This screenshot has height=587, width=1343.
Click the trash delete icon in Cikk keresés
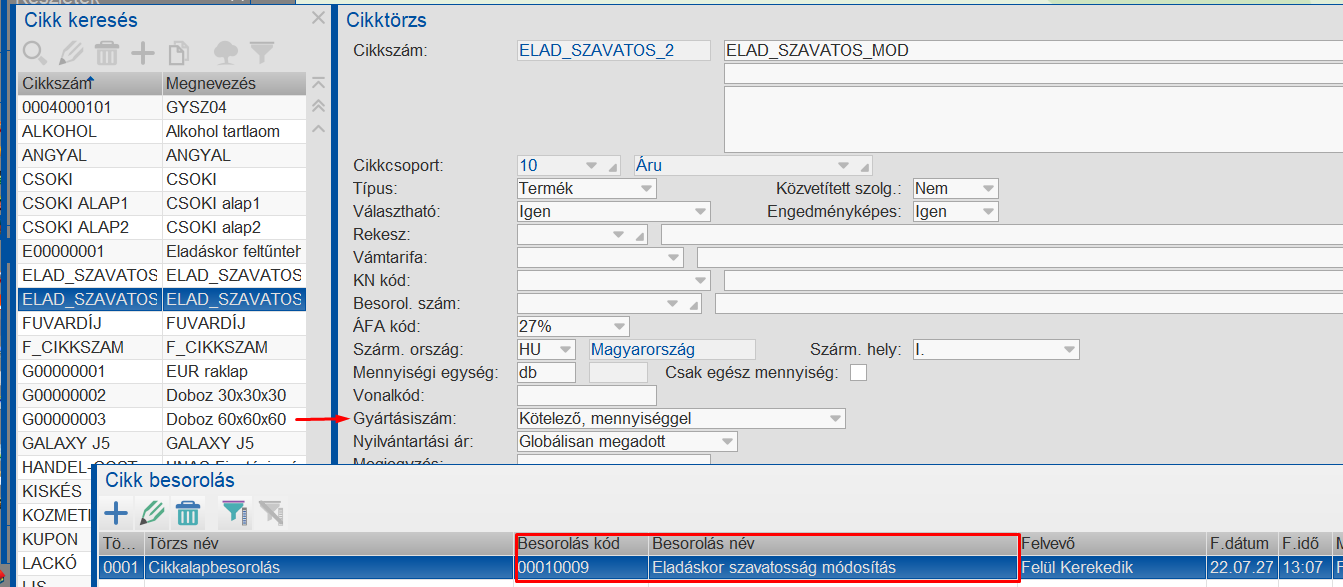pyautogui.click(x=107, y=52)
